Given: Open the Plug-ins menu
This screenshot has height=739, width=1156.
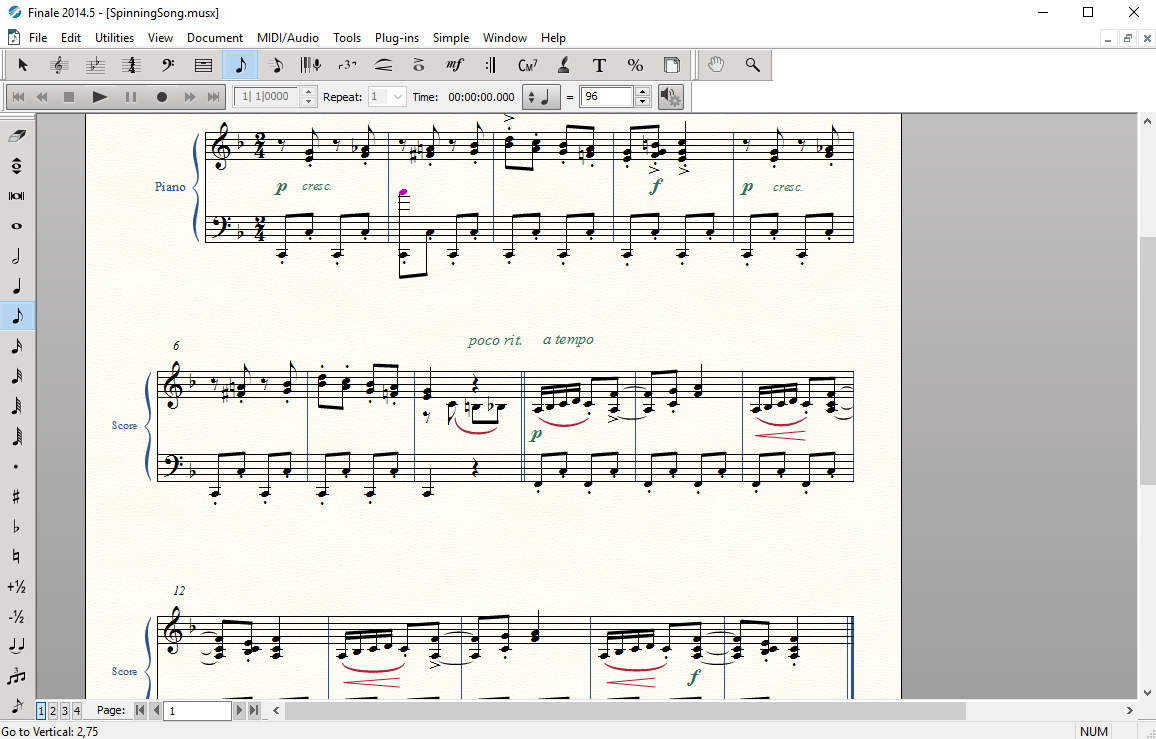Looking at the screenshot, I should pyautogui.click(x=397, y=38).
